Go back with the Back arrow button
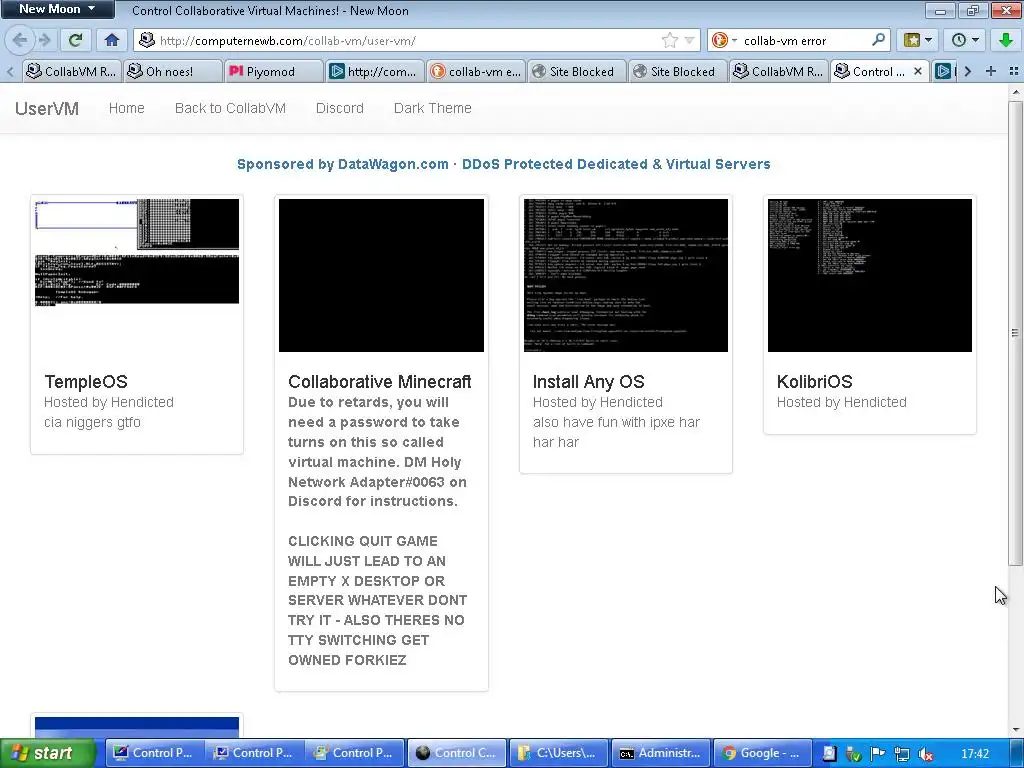The image size is (1024, 768). pos(20,40)
